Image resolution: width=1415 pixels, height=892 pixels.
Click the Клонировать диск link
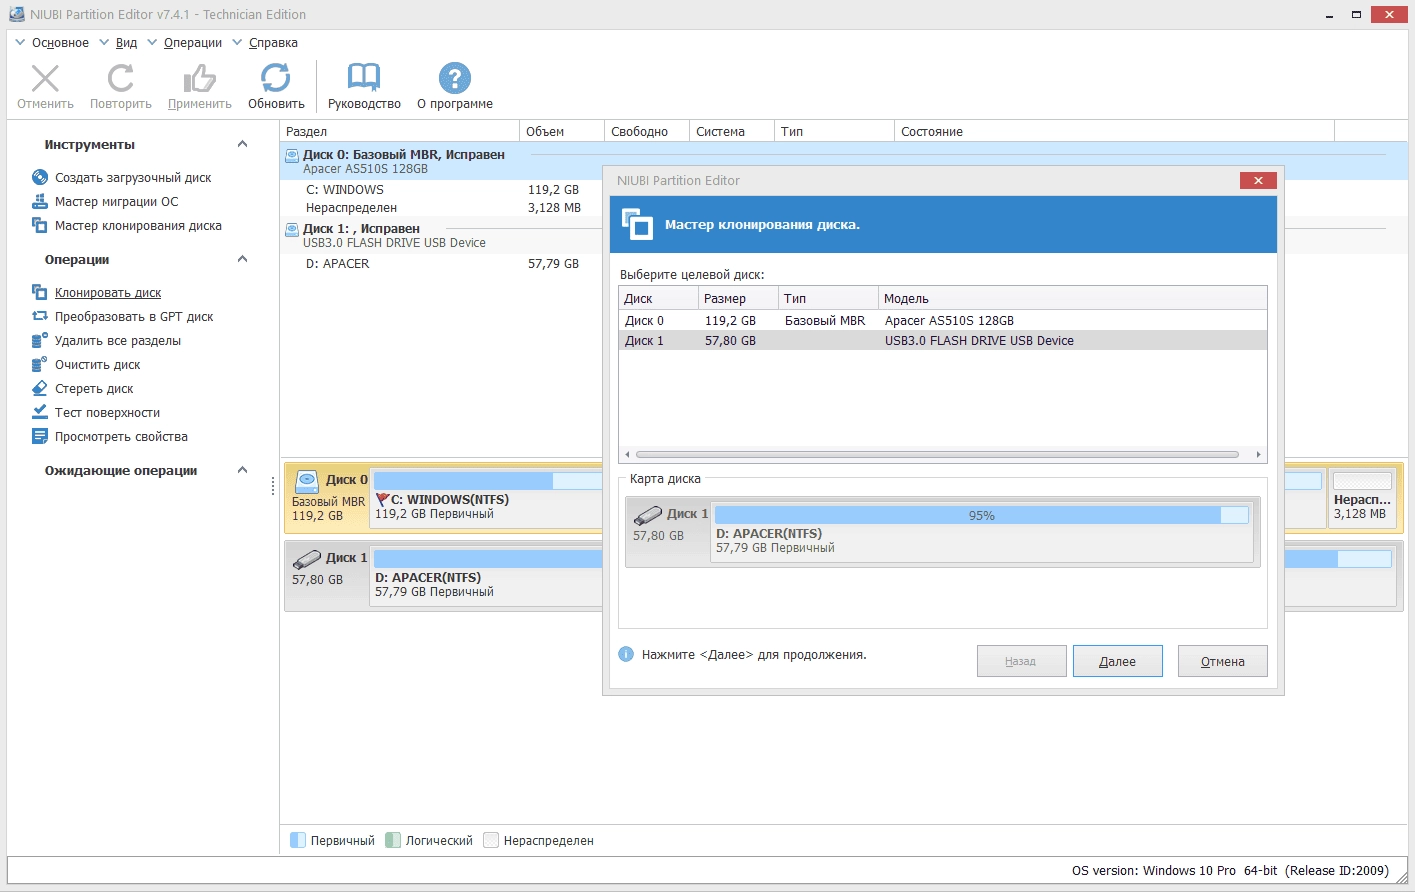click(x=108, y=292)
